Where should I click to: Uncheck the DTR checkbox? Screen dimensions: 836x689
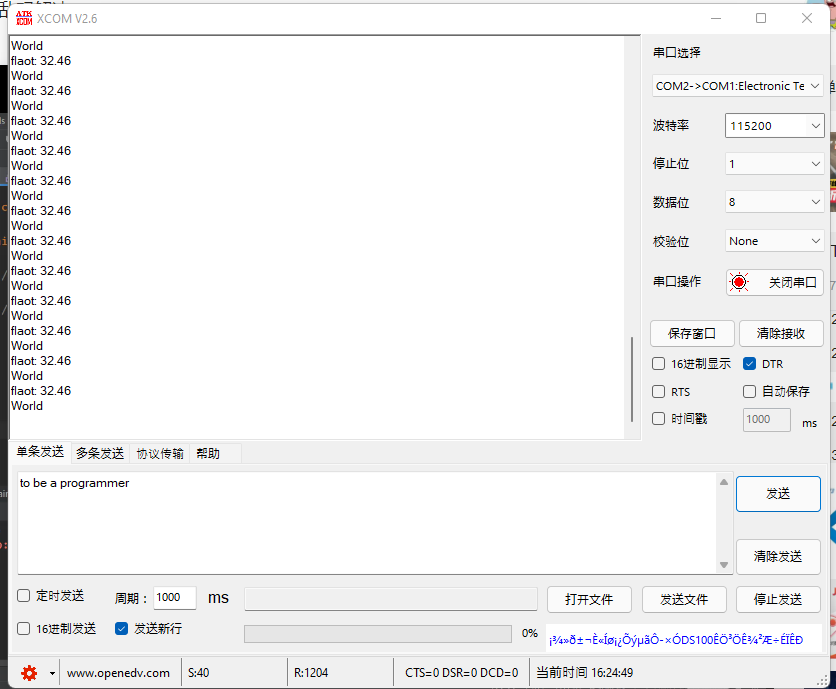coord(749,364)
